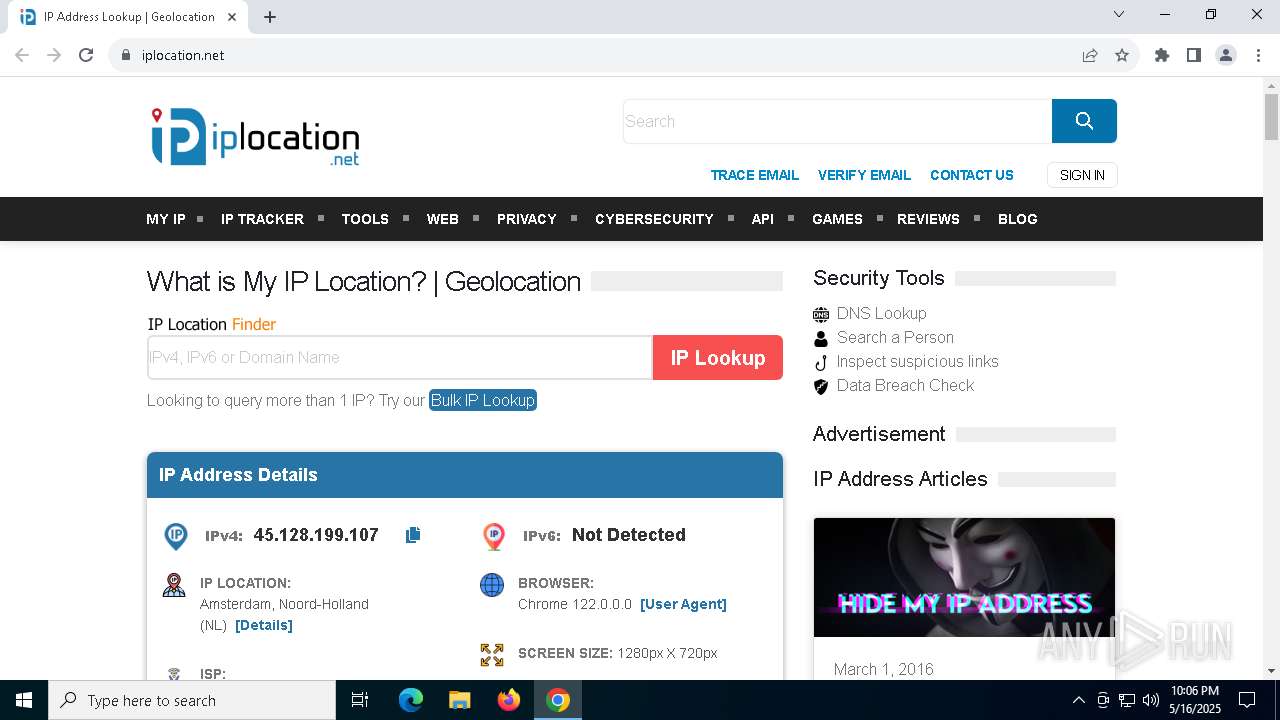Open volume control in system tray
Screen dimensions: 1280x720
(x=1150, y=700)
